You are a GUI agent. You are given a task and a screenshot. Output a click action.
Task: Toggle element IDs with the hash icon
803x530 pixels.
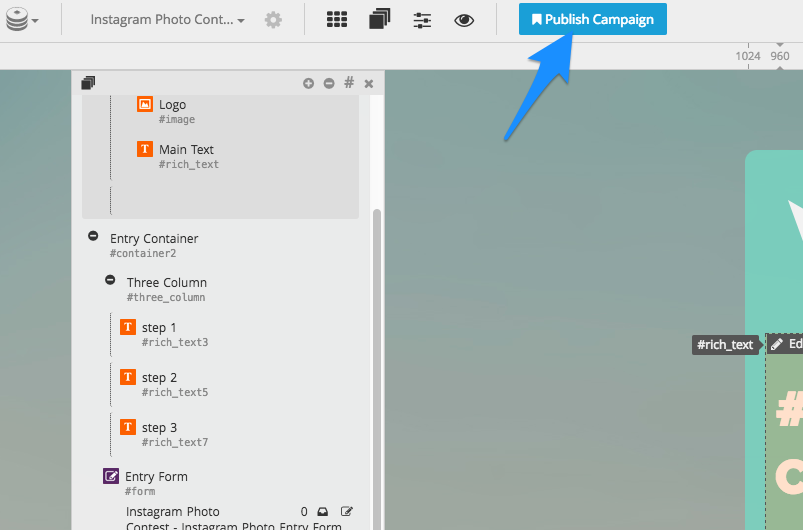[x=349, y=83]
